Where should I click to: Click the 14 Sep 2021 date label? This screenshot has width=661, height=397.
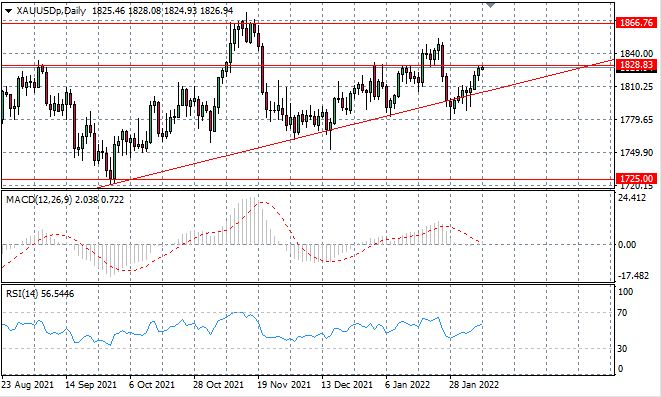[91, 385]
